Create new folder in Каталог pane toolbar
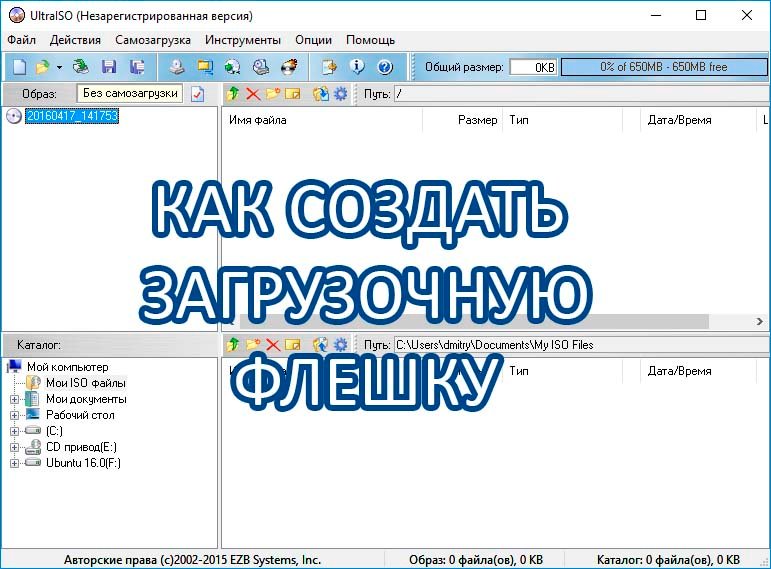The image size is (771, 569). pyautogui.click(x=253, y=345)
